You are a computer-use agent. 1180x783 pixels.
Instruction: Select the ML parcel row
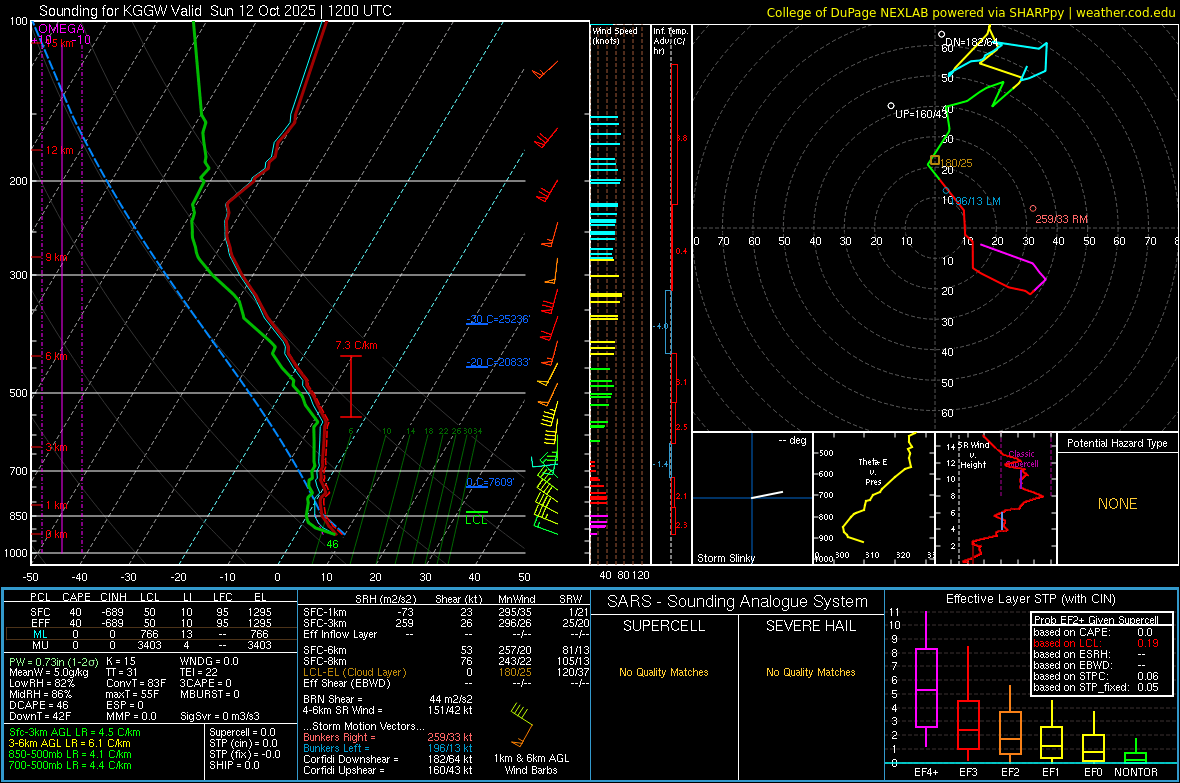151,634
